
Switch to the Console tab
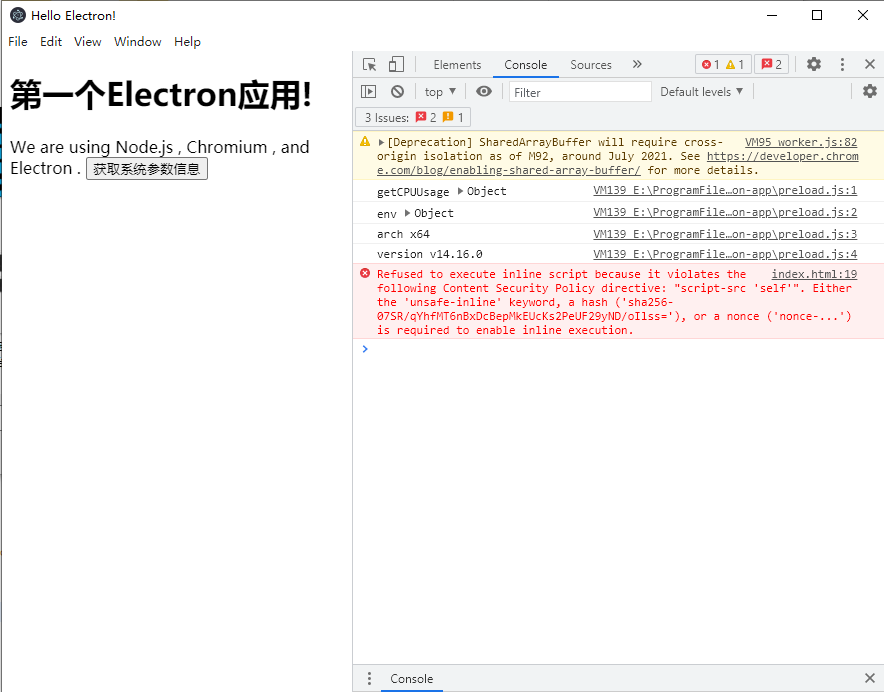point(525,65)
